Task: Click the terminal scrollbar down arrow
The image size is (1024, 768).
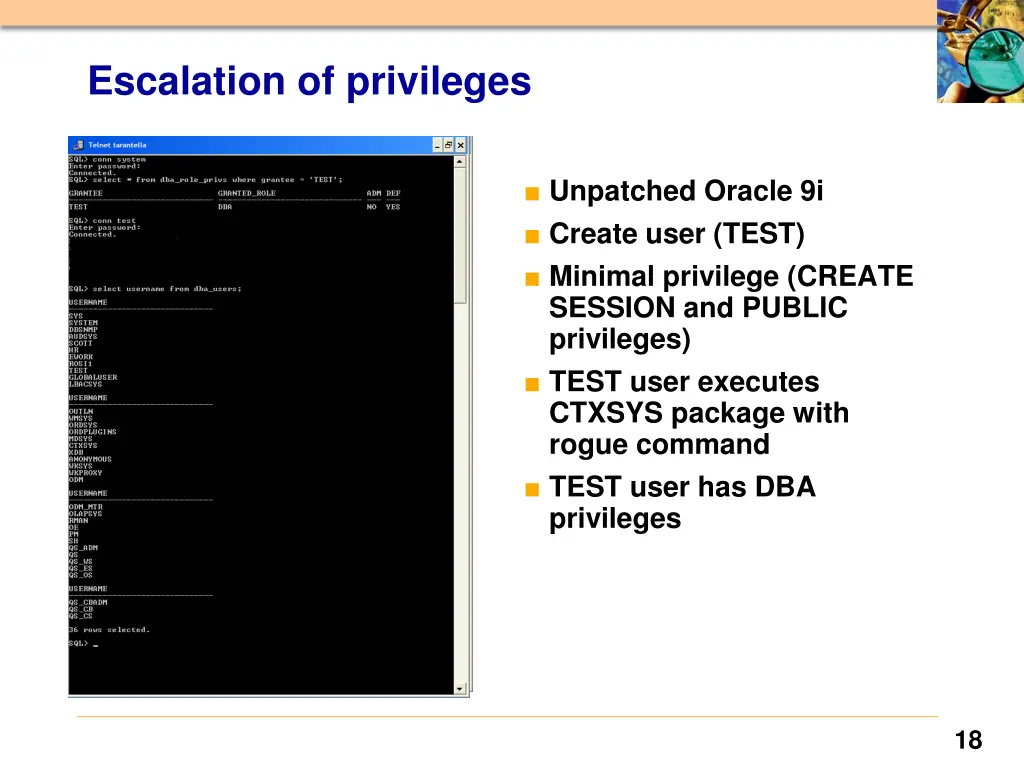Action: 460,688
